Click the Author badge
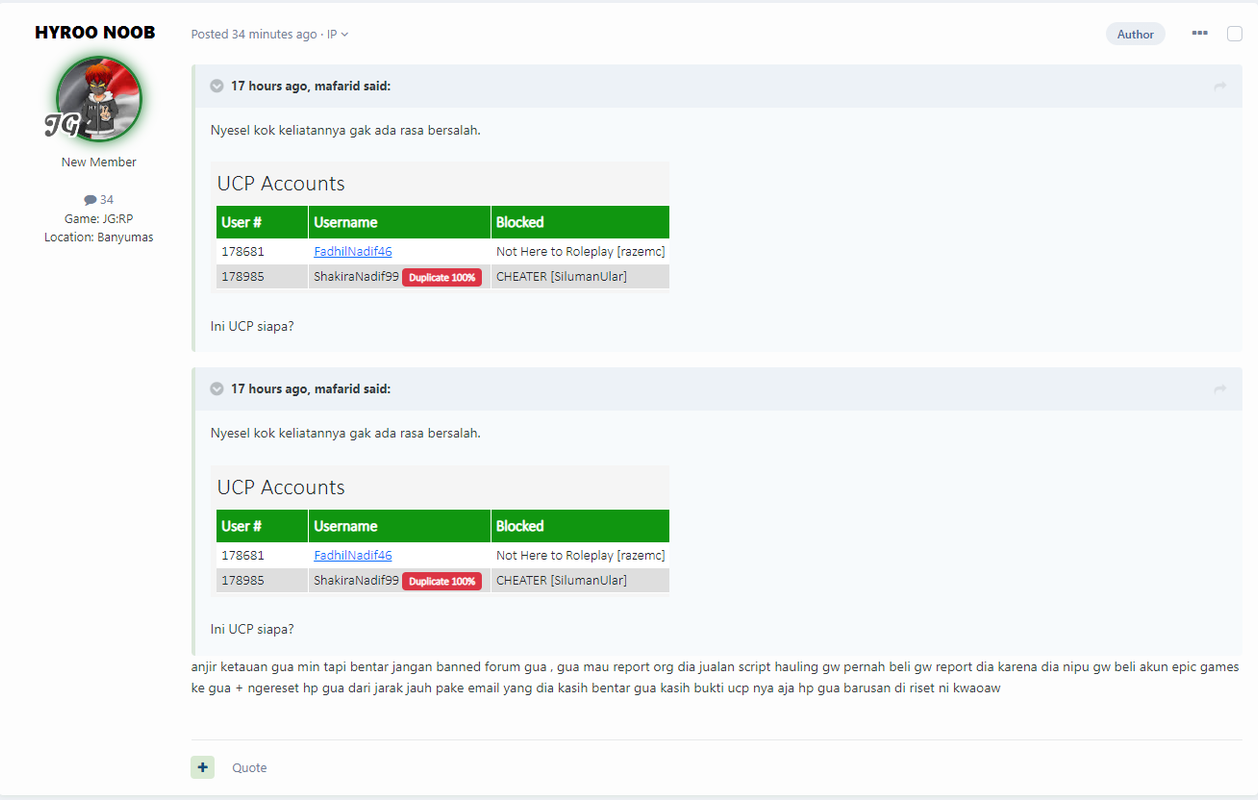The height and width of the screenshot is (800, 1258). pyautogui.click(x=1135, y=34)
